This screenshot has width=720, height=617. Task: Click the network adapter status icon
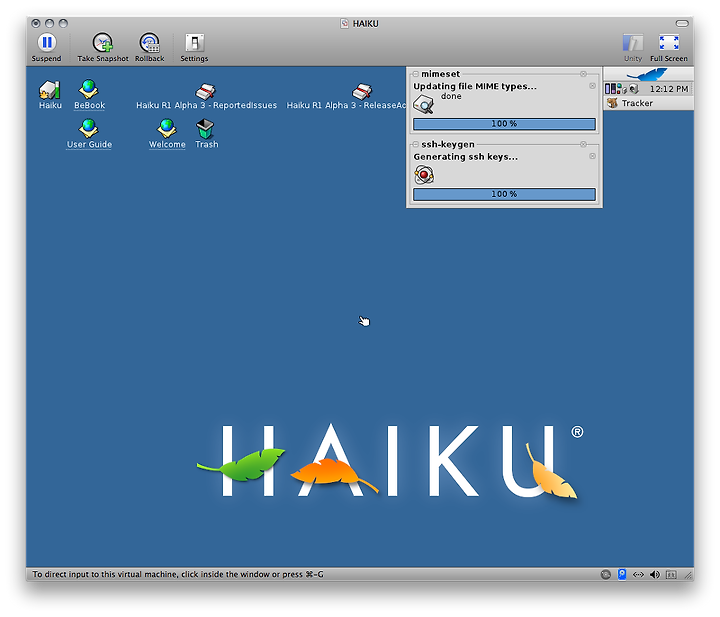pyautogui.click(x=638, y=574)
